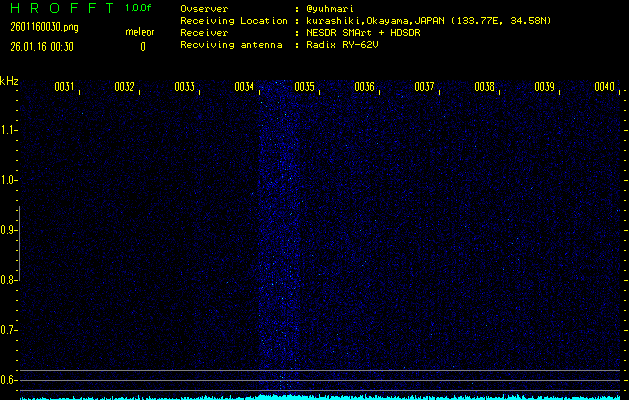Image resolution: width=629 pixels, height=400 pixels.
Task: Click time marker 0035
Action: pos(304,87)
